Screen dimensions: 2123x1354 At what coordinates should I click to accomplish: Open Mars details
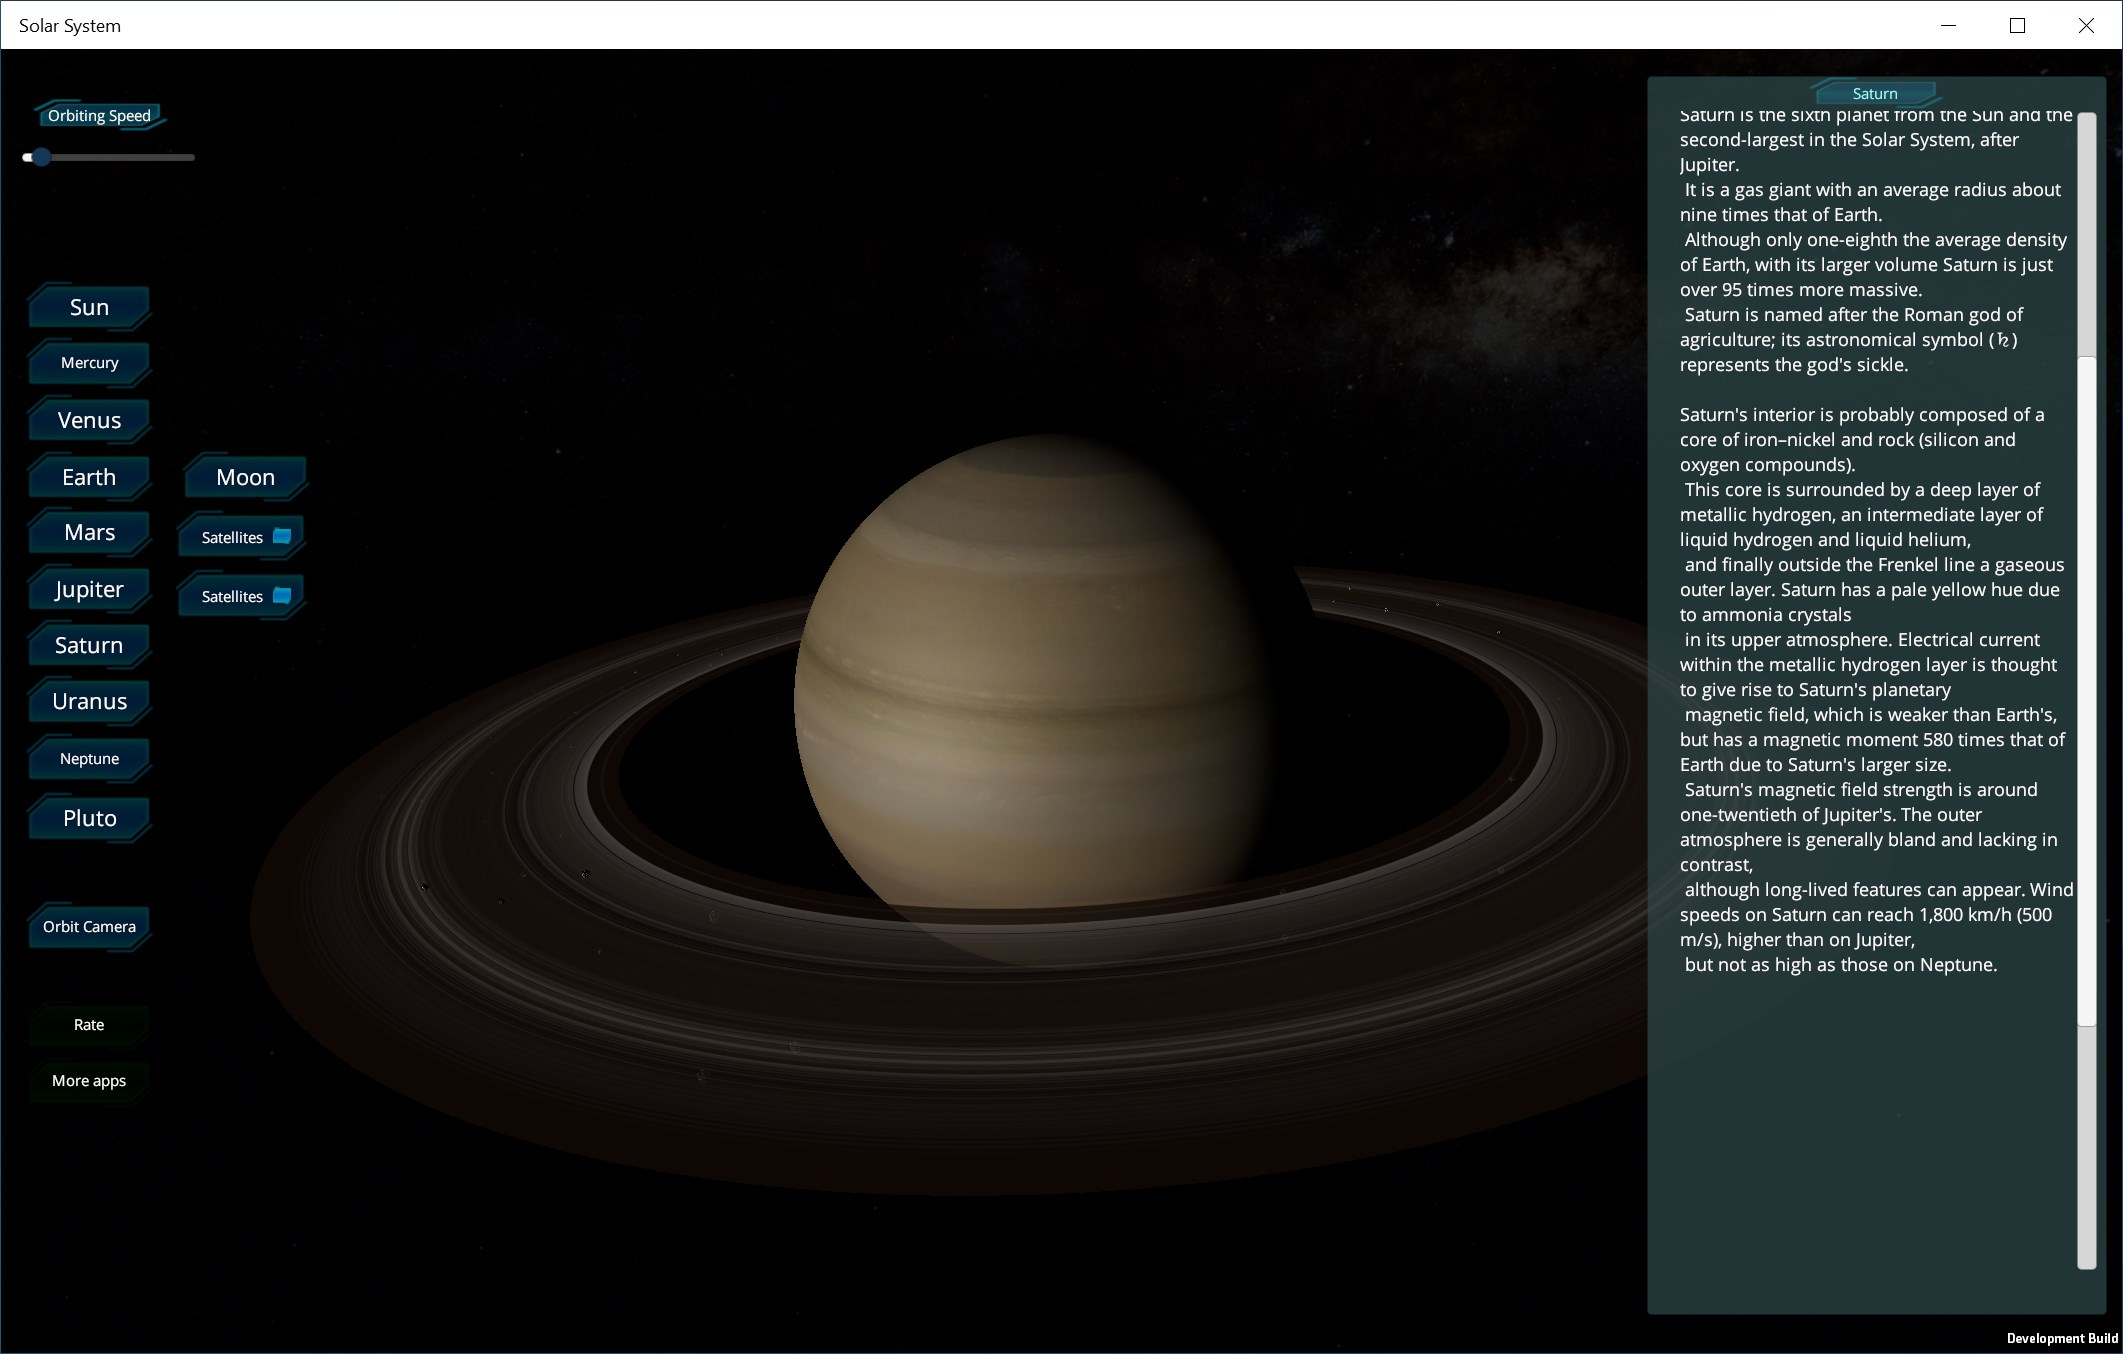[89, 532]
